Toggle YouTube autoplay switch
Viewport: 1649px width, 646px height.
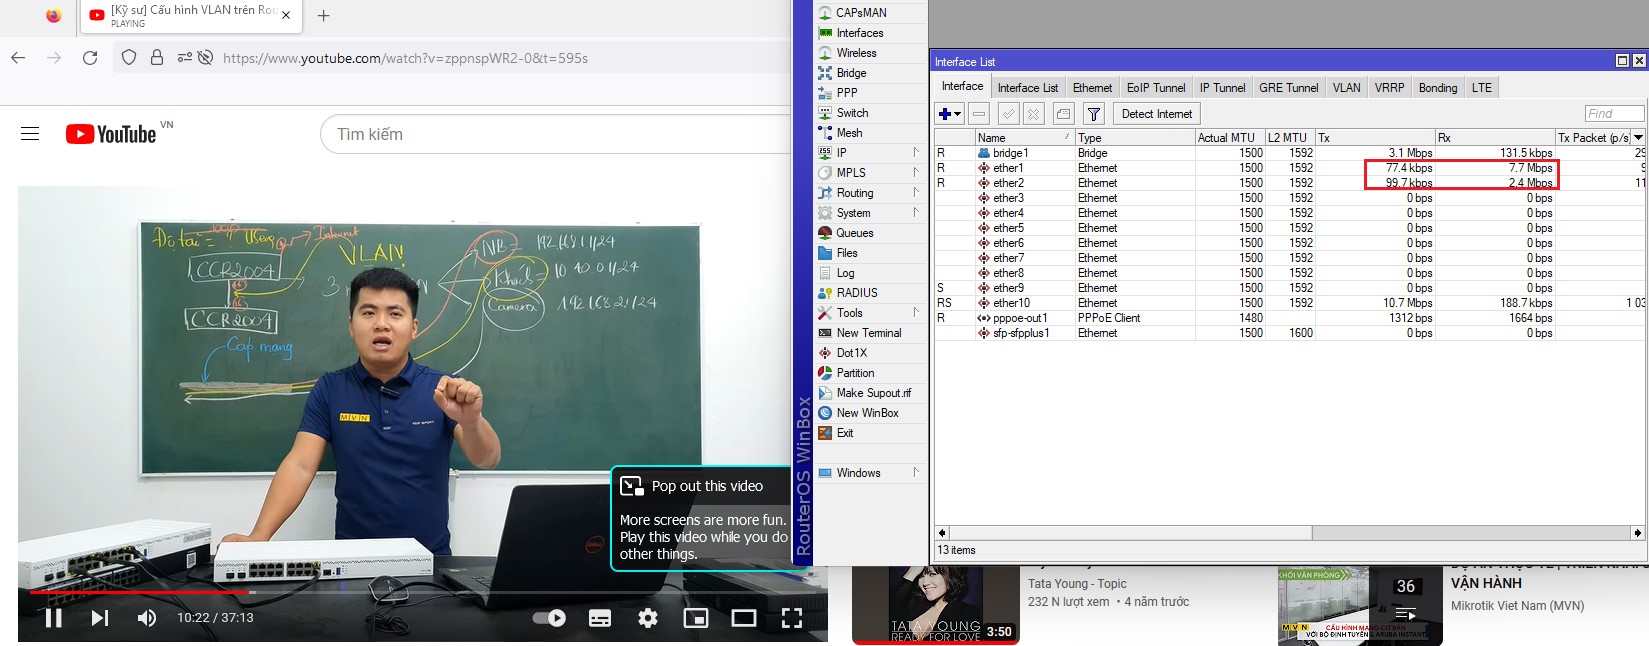549,618
